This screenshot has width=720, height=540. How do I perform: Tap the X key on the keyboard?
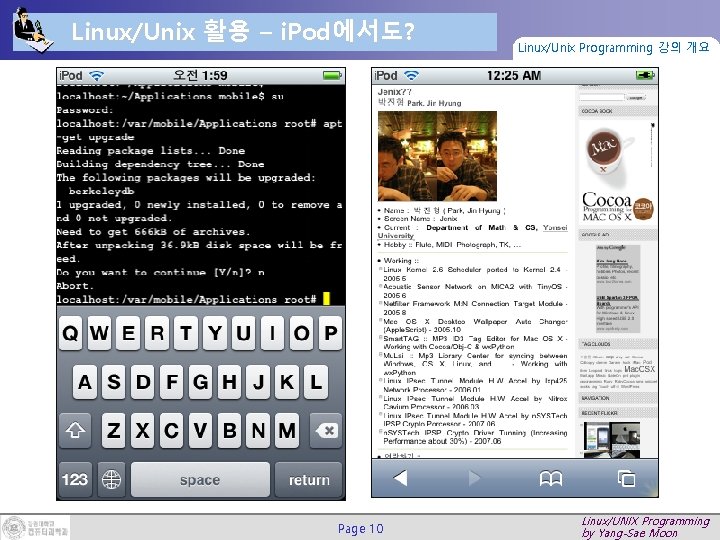[143, 430]
